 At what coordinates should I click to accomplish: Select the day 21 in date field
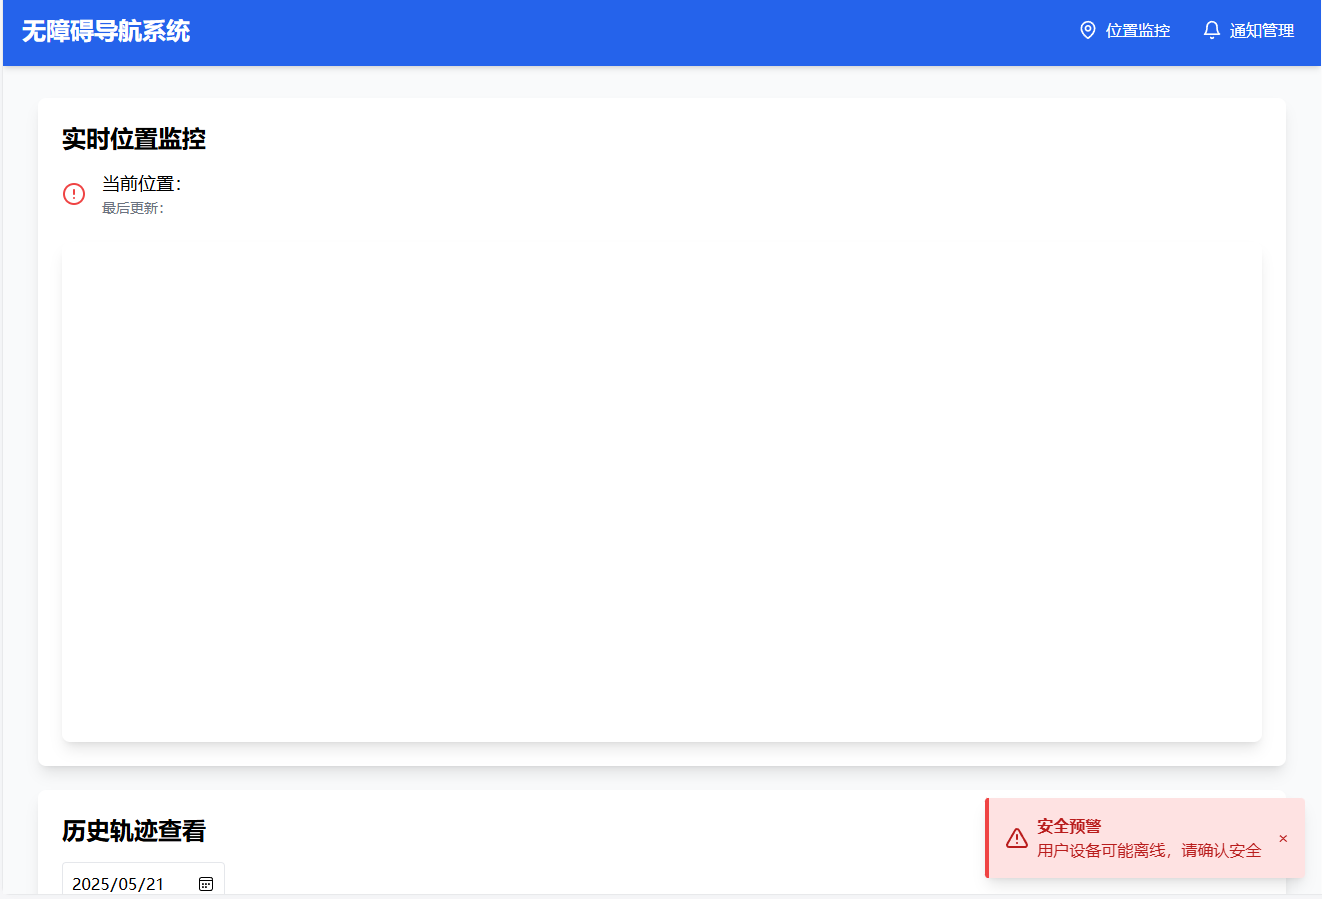tap(154, 884)
